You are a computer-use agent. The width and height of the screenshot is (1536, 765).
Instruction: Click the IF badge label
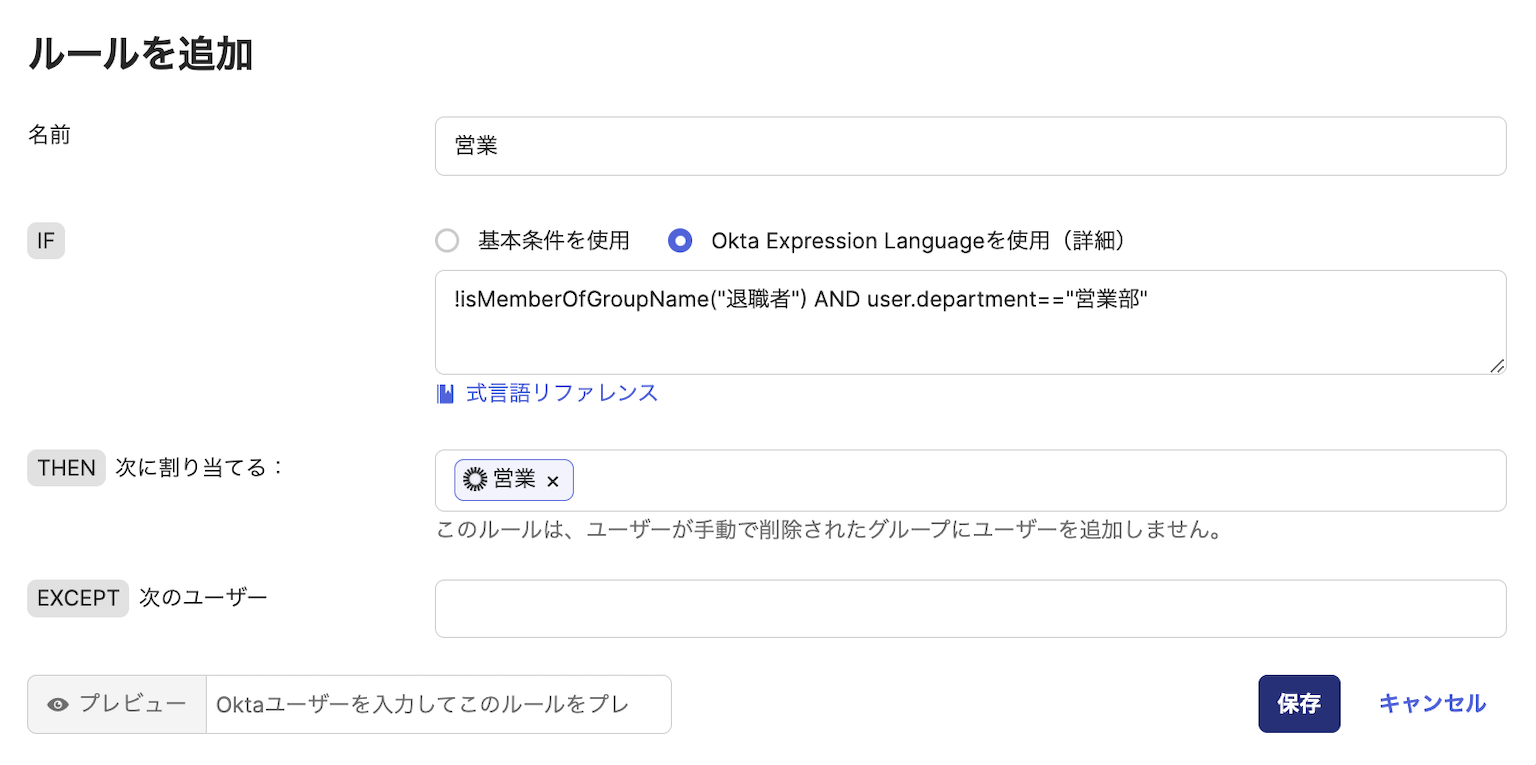coord(46,241)
